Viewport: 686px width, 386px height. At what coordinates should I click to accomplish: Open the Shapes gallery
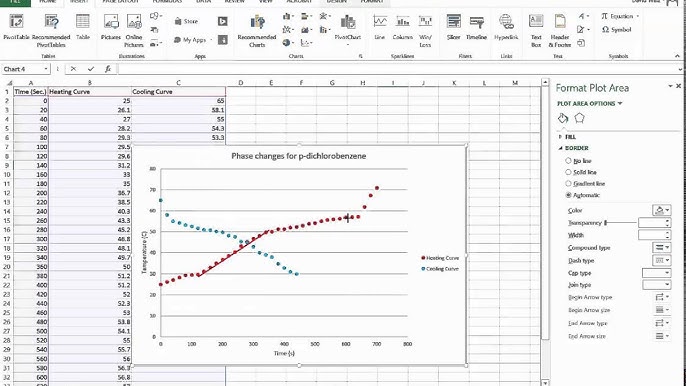[156, 16]
